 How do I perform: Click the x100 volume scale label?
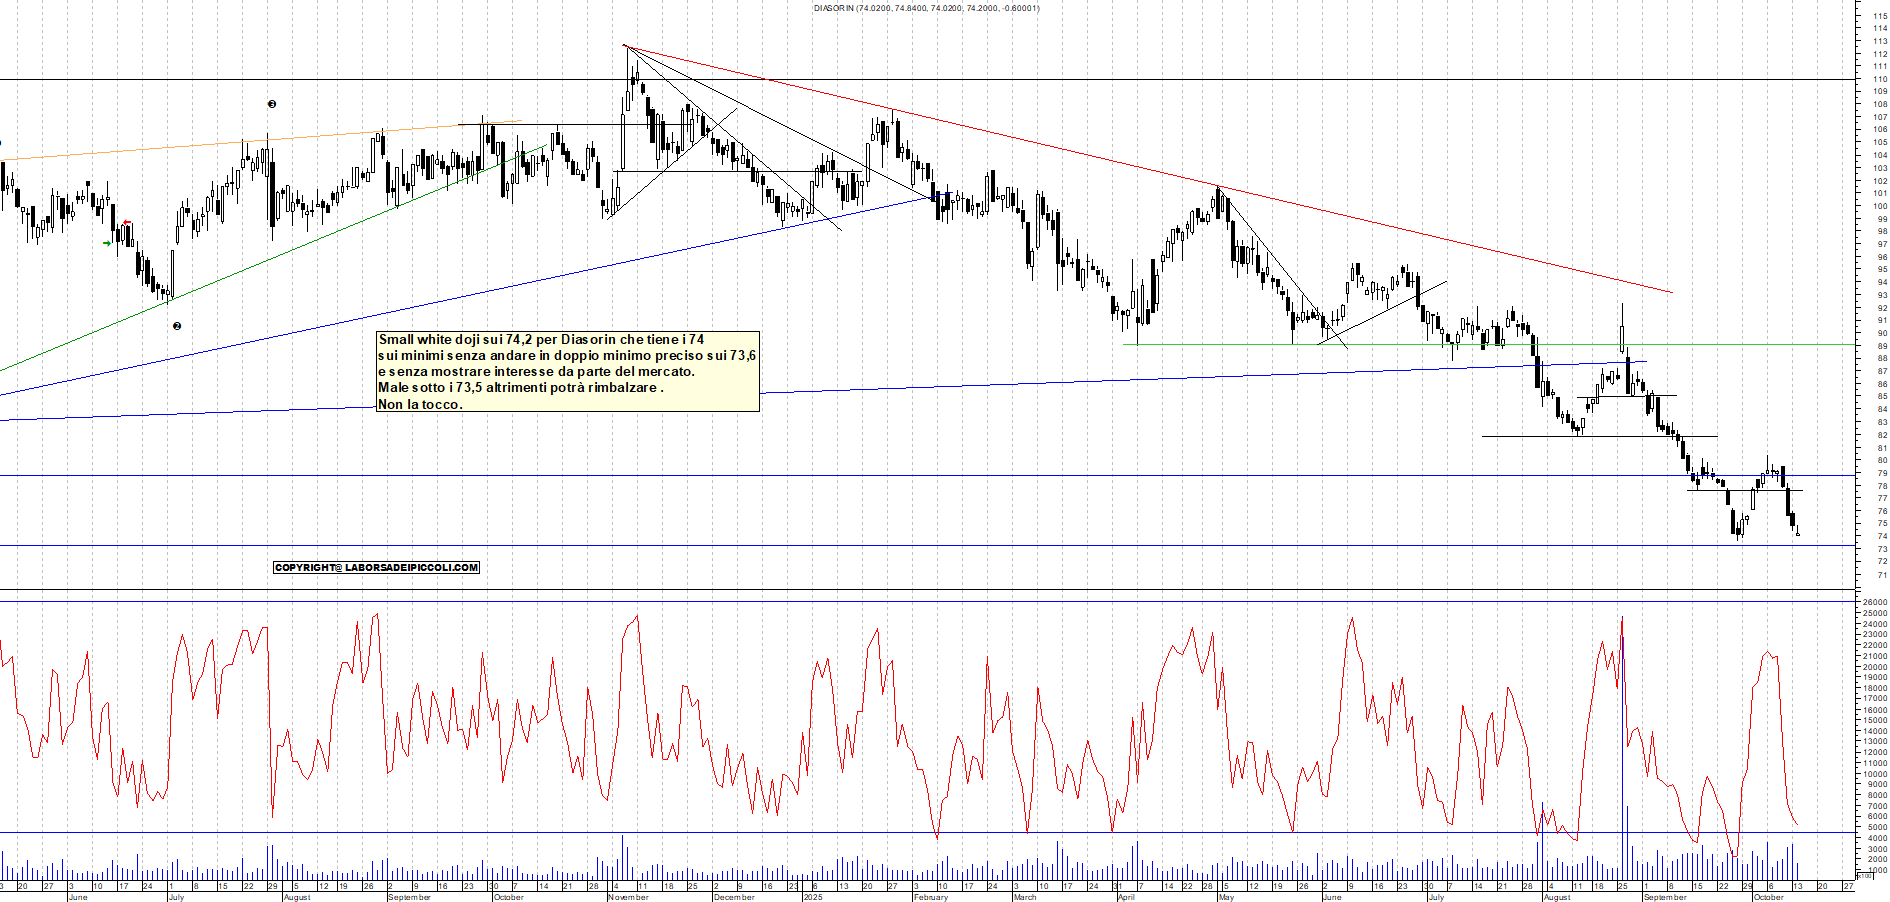click(1864, 875)
